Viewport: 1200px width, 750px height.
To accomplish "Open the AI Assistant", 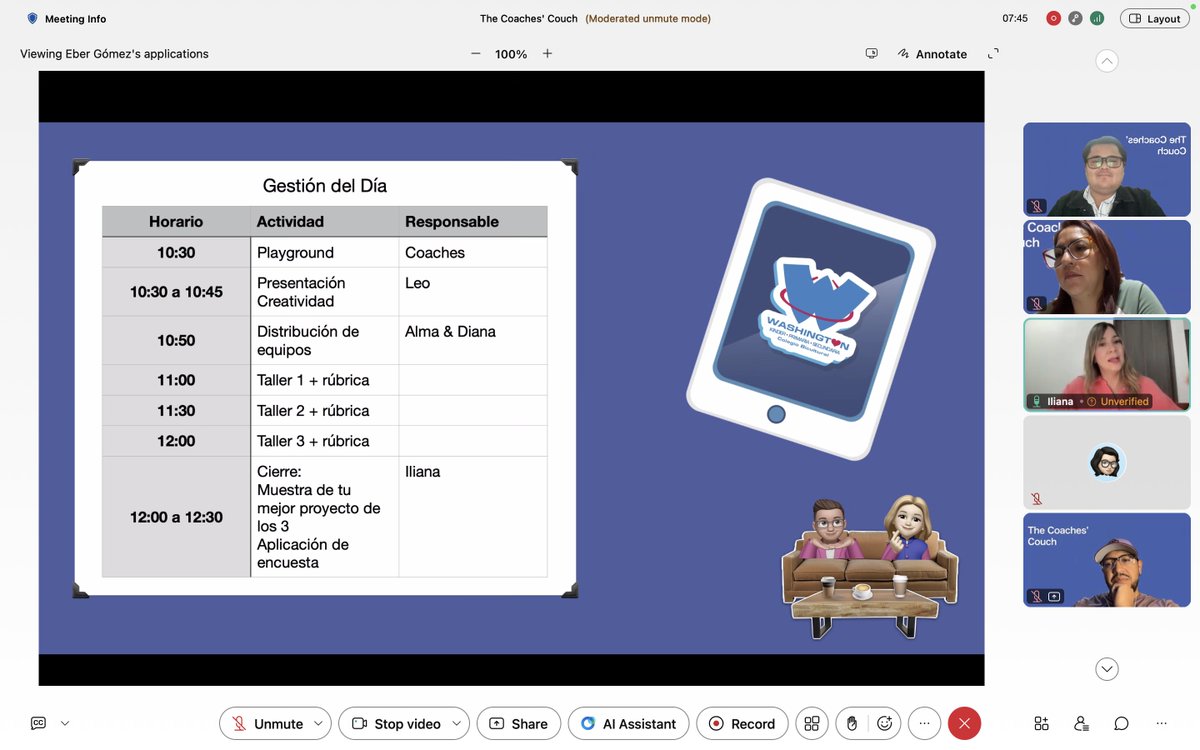I will click(628, 723).
